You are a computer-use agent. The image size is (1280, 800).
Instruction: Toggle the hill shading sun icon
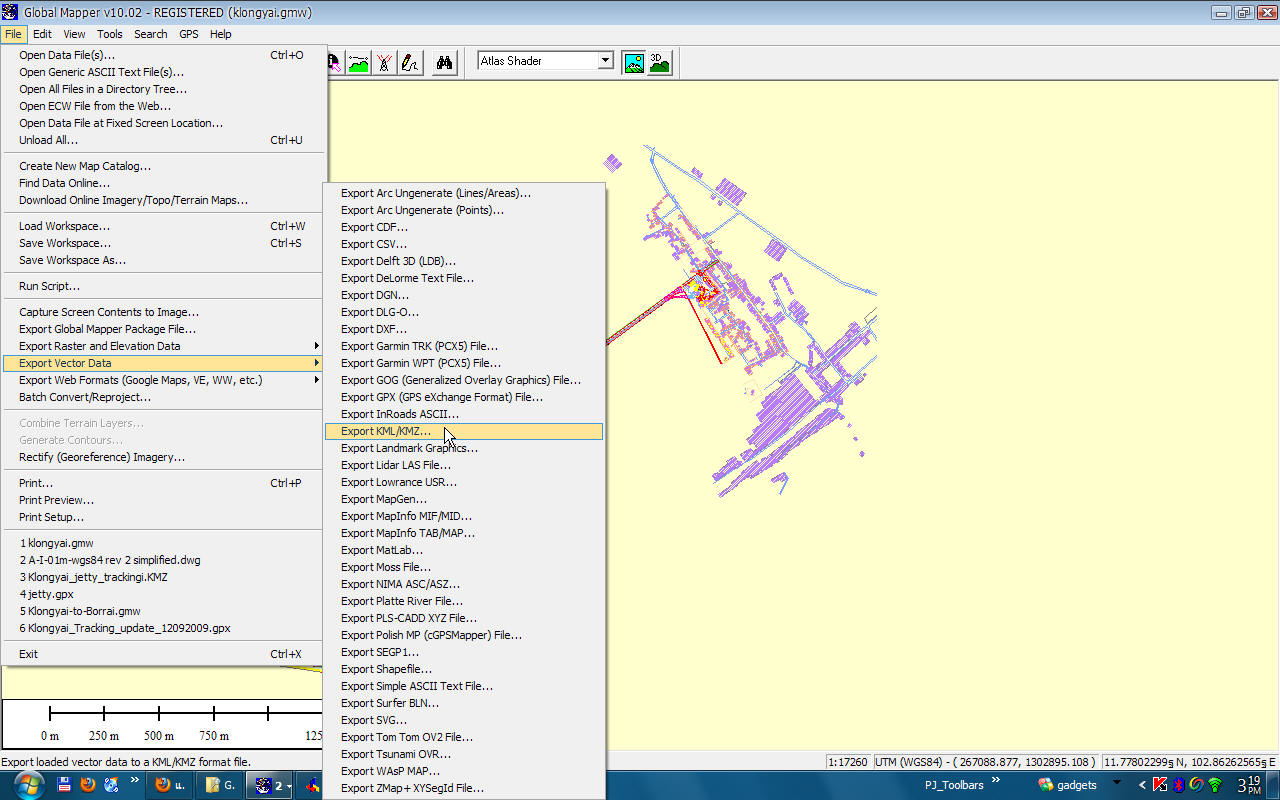pyautogui.click(x=634, y=62)
